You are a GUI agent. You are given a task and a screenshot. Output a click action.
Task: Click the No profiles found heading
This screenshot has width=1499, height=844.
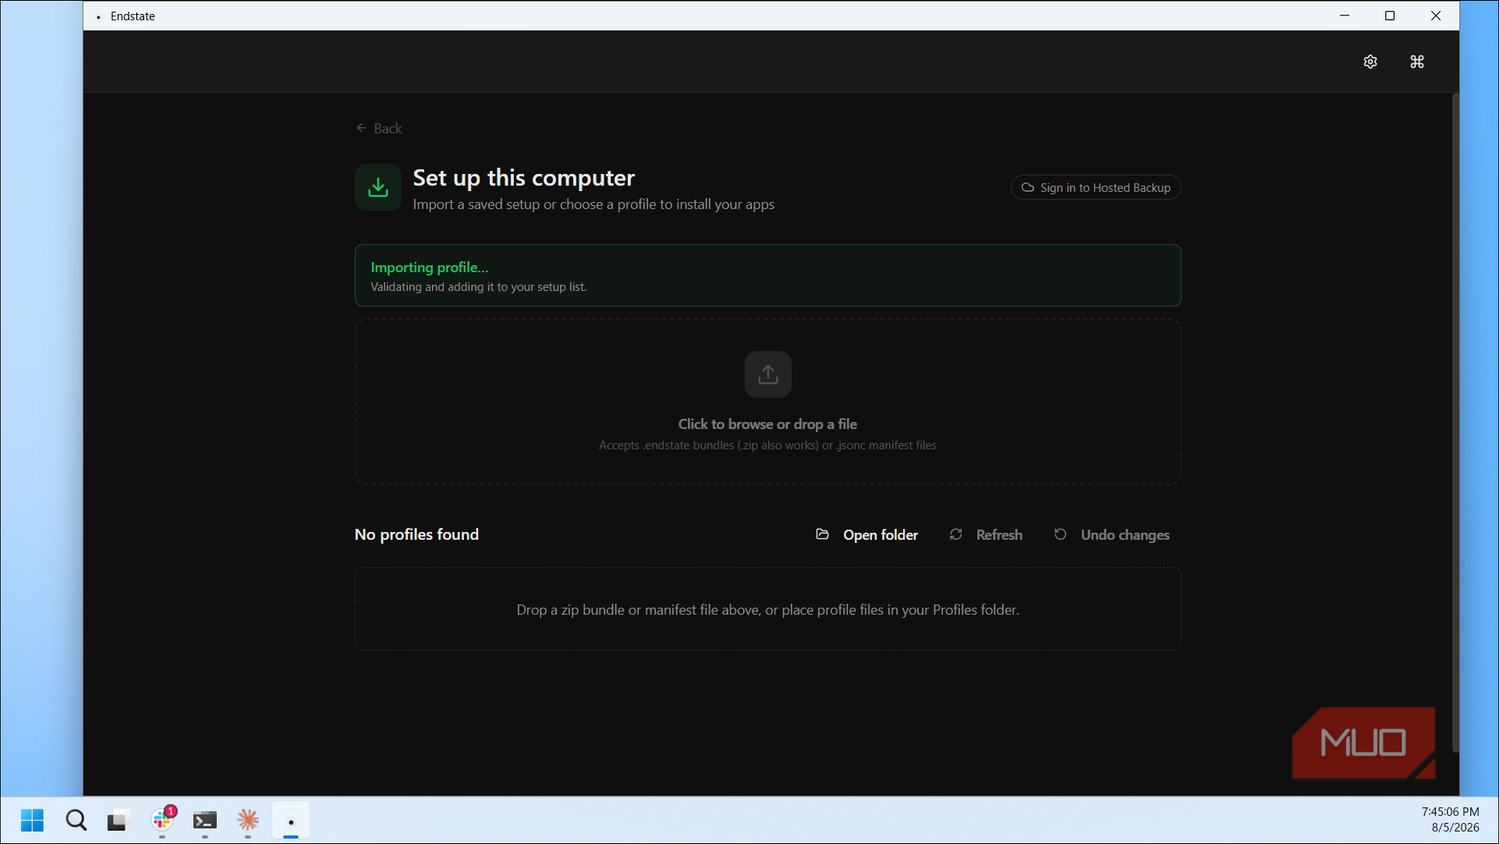(417, 534)
